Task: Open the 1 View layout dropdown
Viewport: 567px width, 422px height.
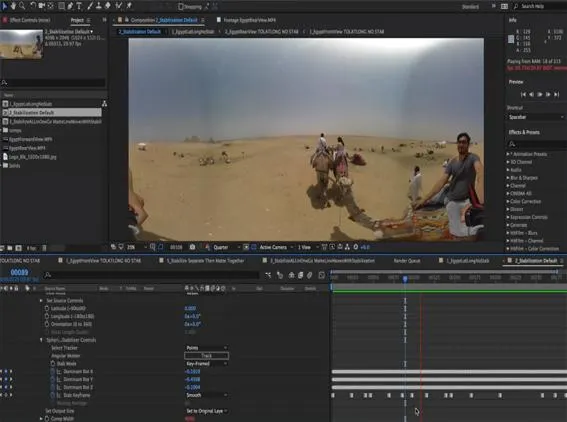Action: pos(308,247)
